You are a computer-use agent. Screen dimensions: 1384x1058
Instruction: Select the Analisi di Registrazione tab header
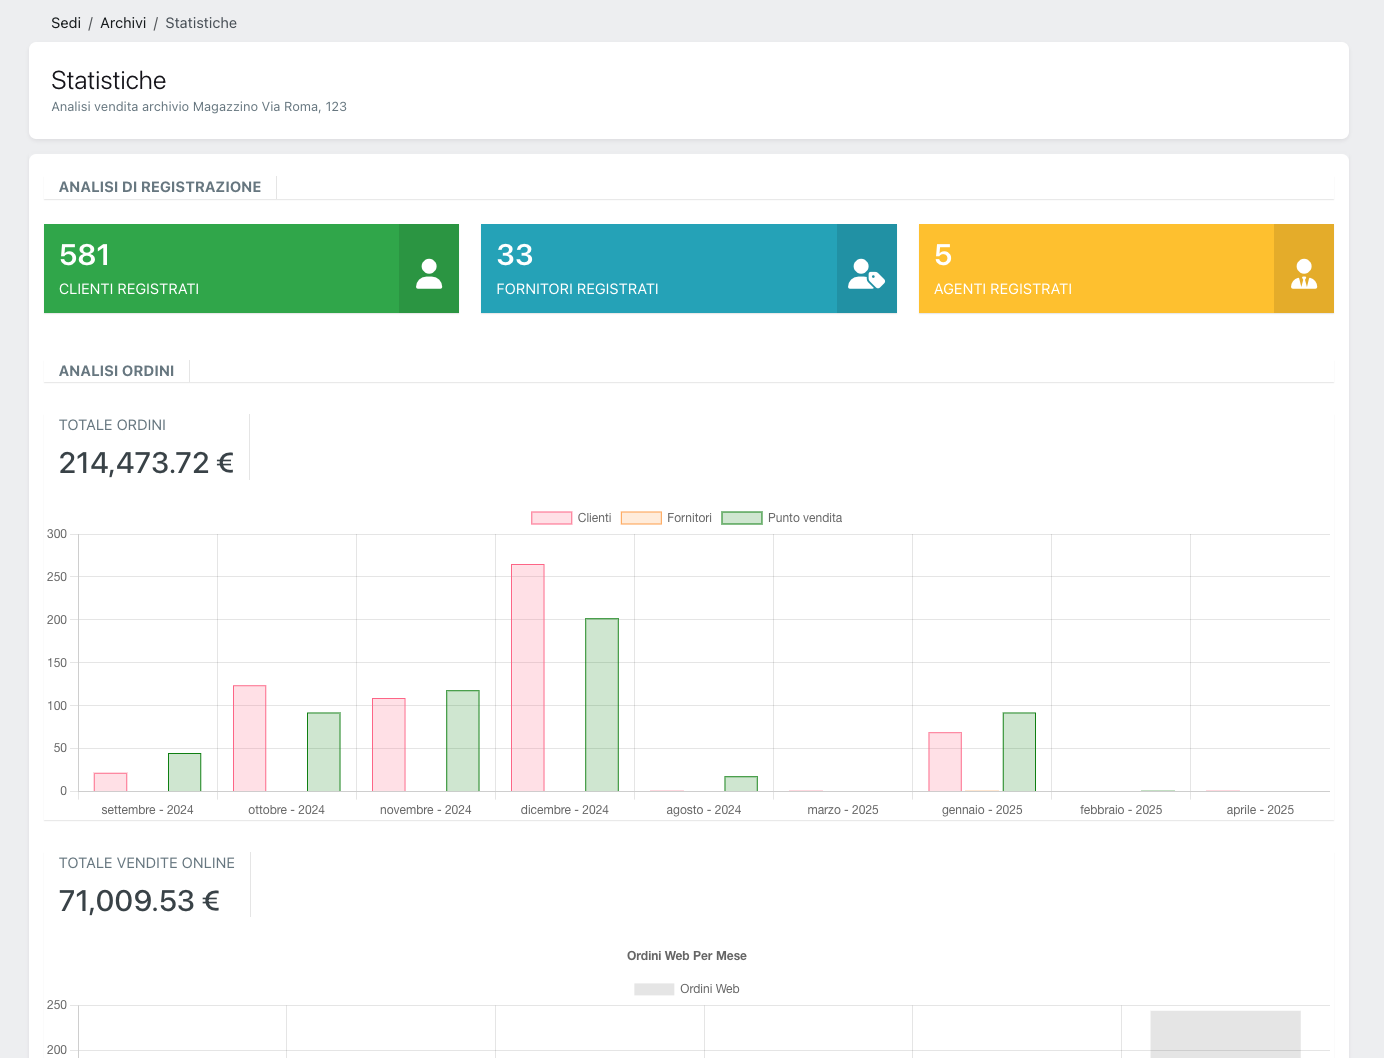pos(160,187)
